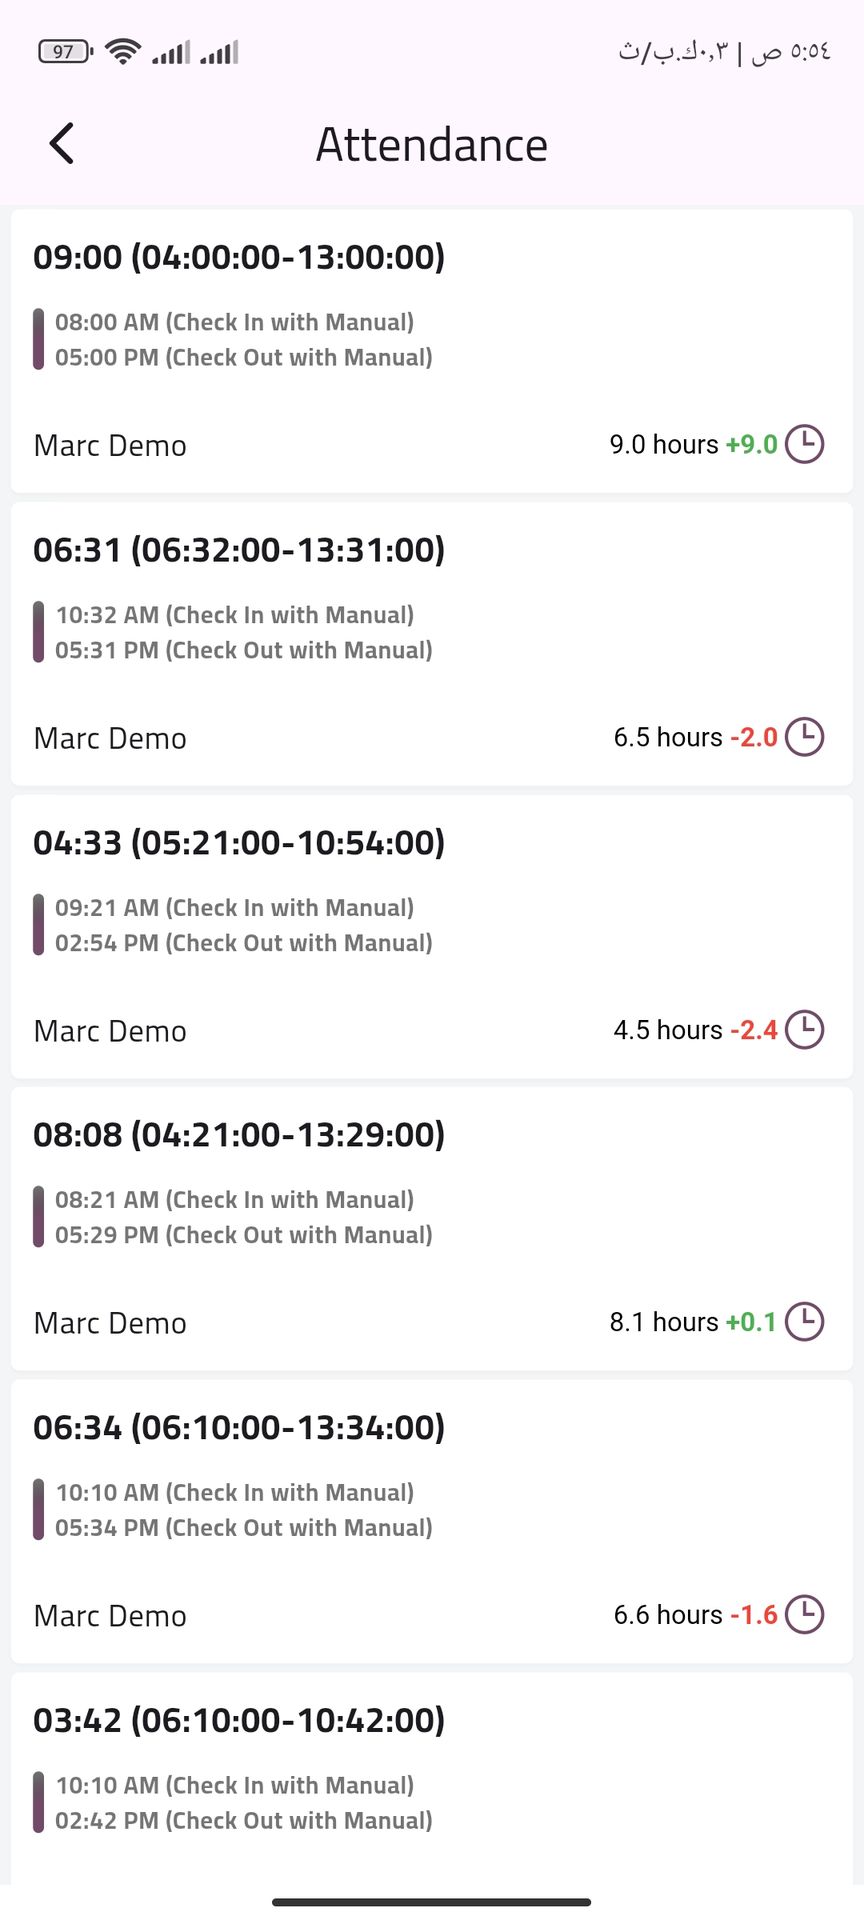This screenshot has width=864, height=1920.
Task: Tap the back arrow icon
Action: point(62,144)
